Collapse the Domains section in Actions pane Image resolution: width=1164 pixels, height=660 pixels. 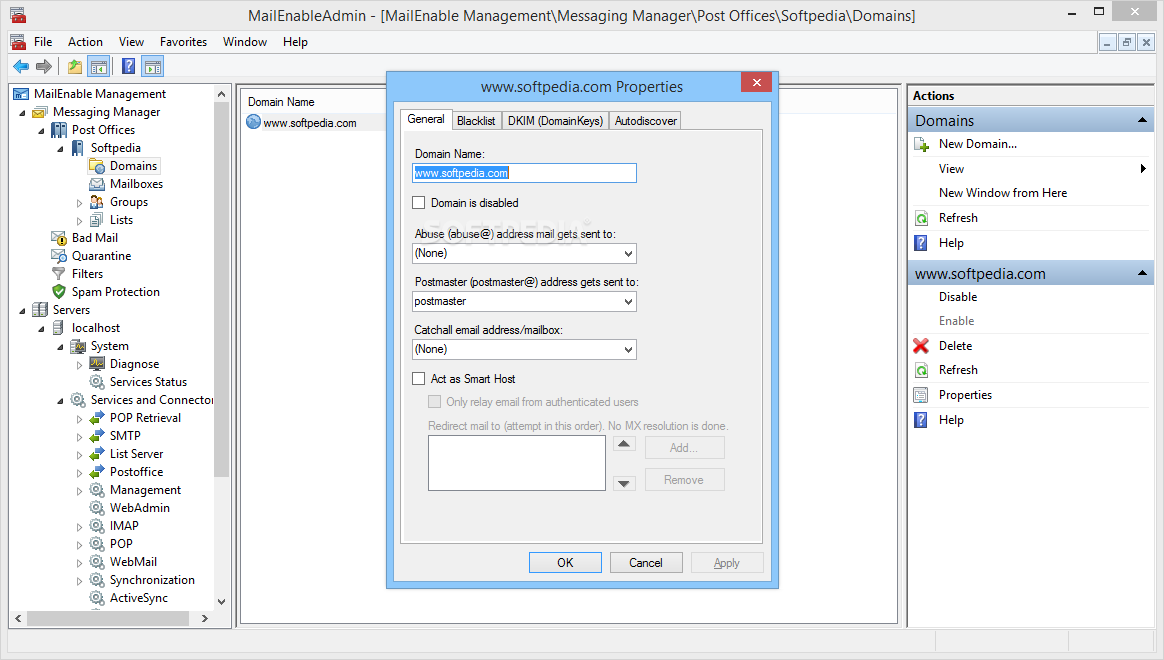(1142, 120)
